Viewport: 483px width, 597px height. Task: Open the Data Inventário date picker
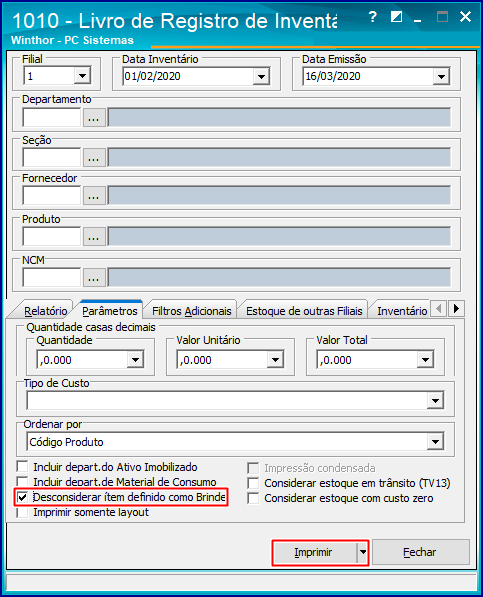(261, 77)
